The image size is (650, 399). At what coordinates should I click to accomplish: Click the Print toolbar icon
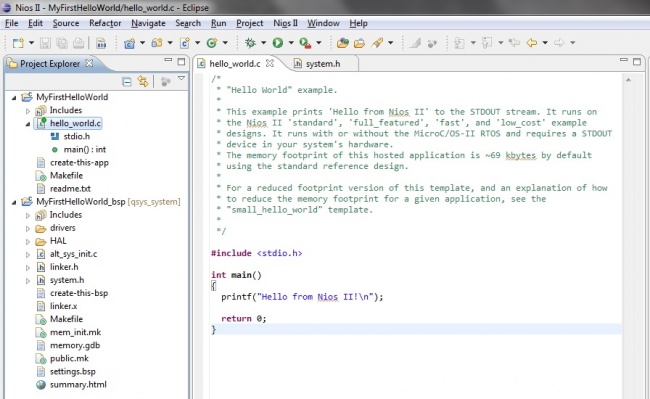coord(78,43)
